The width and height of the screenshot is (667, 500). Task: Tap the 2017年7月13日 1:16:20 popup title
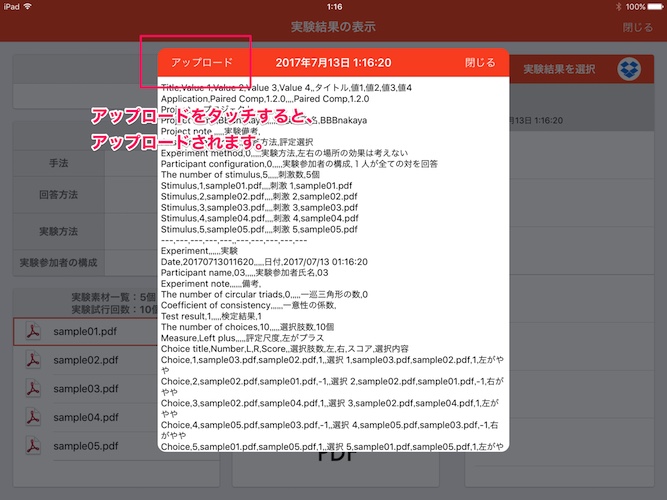coord(333,63)
